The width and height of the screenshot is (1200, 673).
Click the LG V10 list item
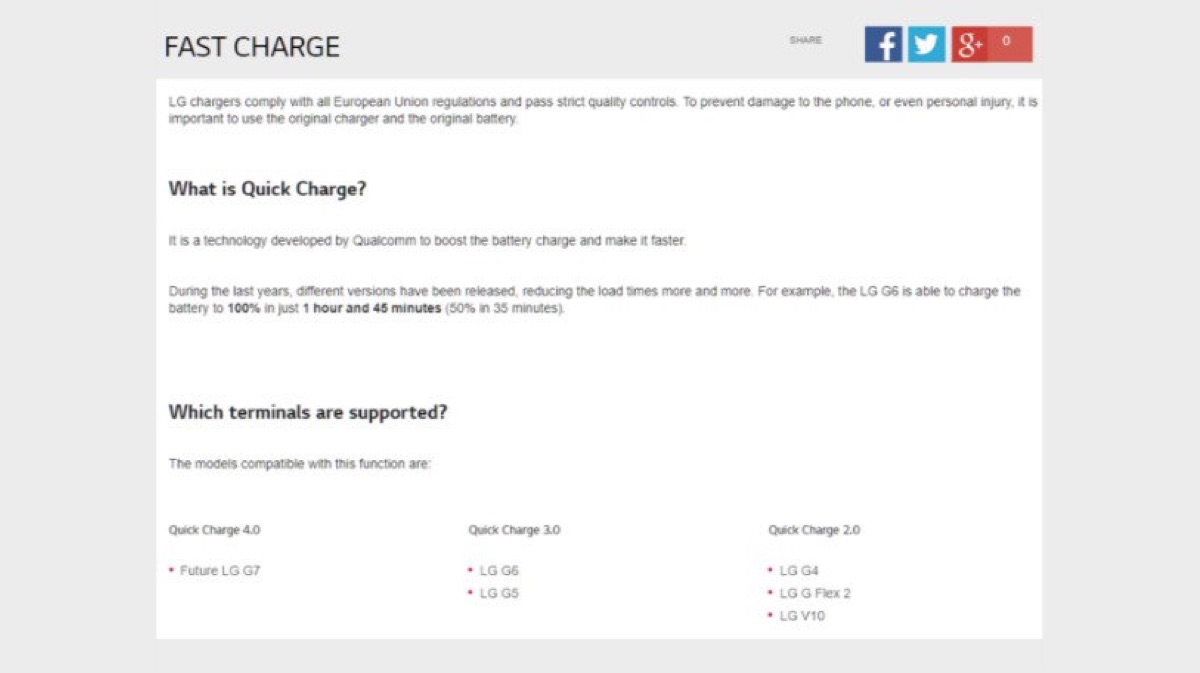pyautogui.click(x=802, y=616)
